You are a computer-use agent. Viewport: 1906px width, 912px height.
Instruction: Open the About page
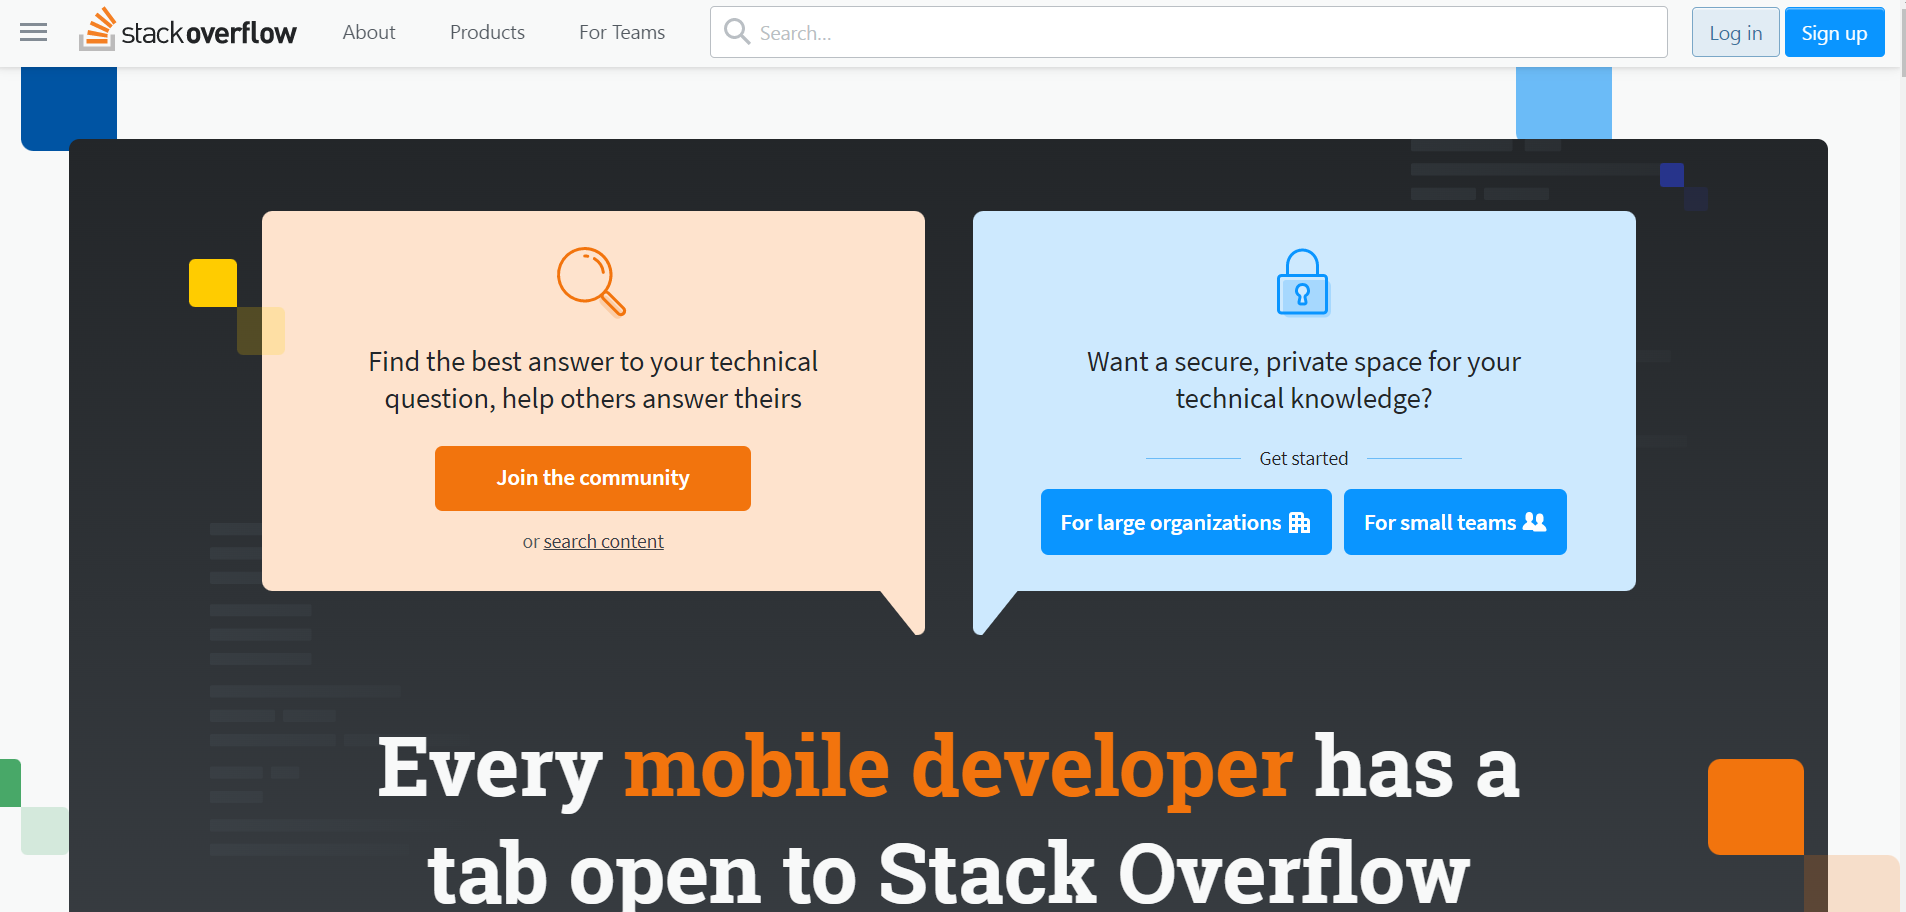(x=368, y=31)
